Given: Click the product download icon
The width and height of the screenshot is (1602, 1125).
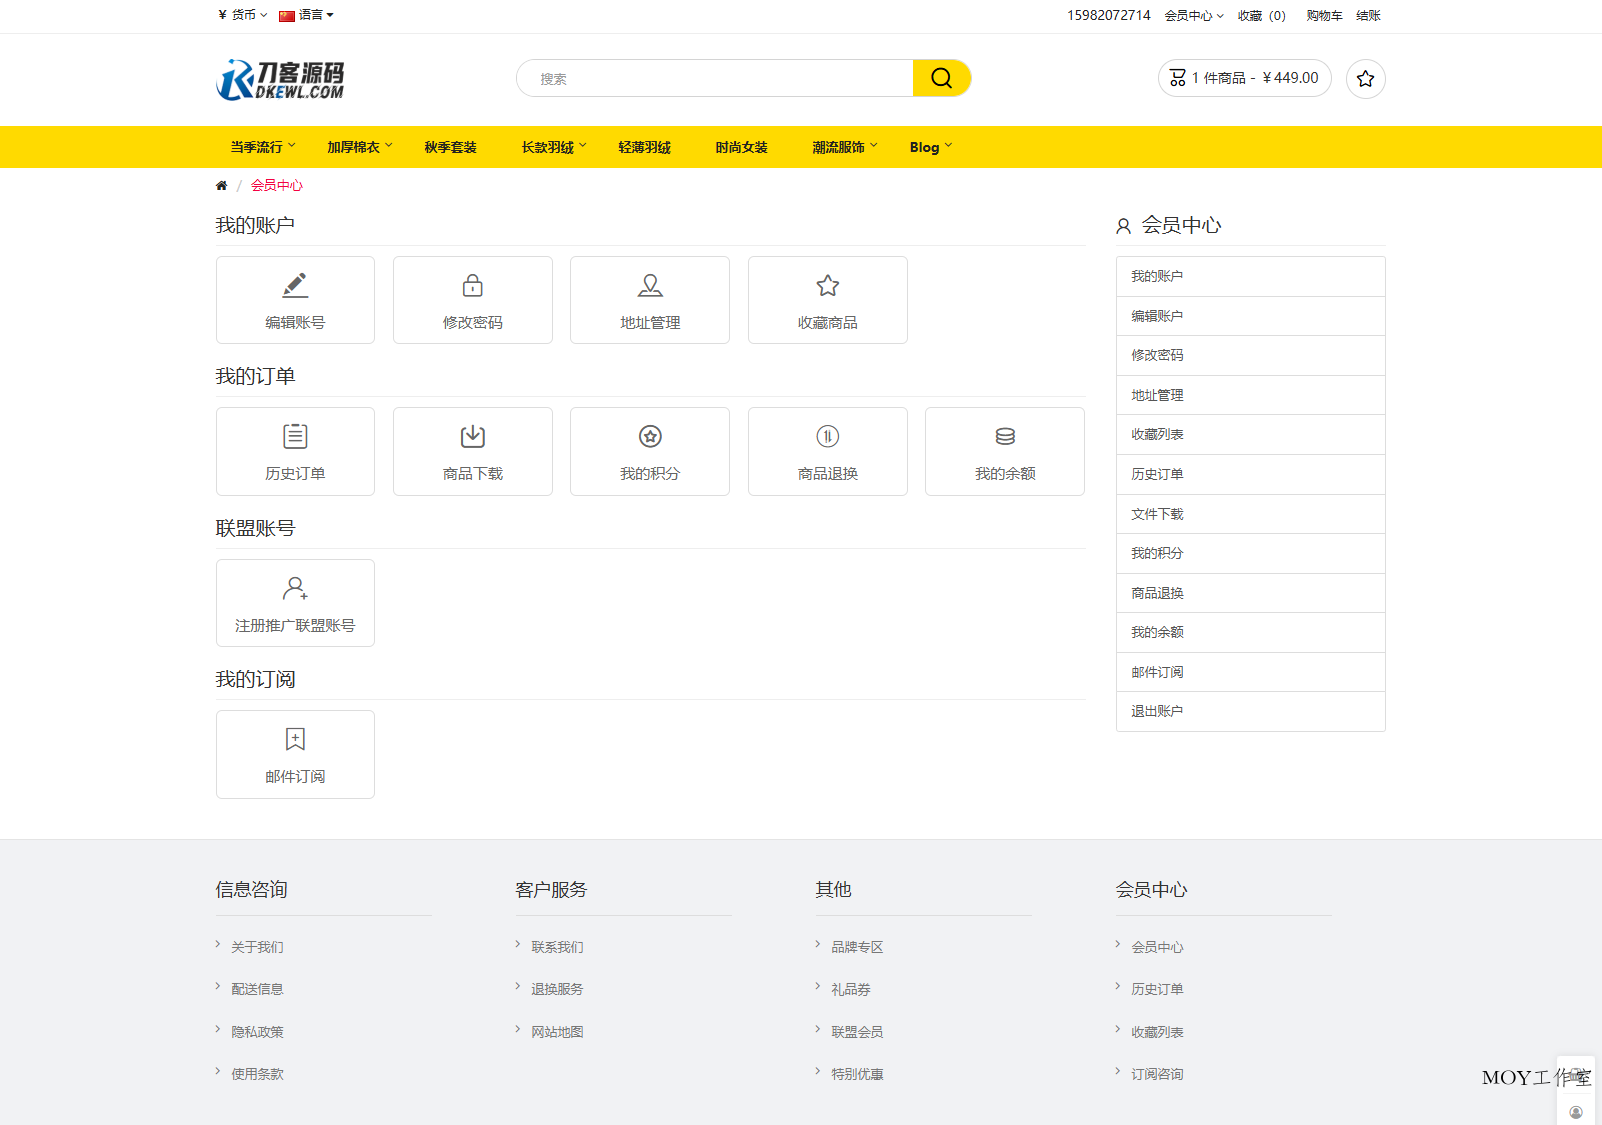Looking at the screenshot, I should (x=472, y=437).
